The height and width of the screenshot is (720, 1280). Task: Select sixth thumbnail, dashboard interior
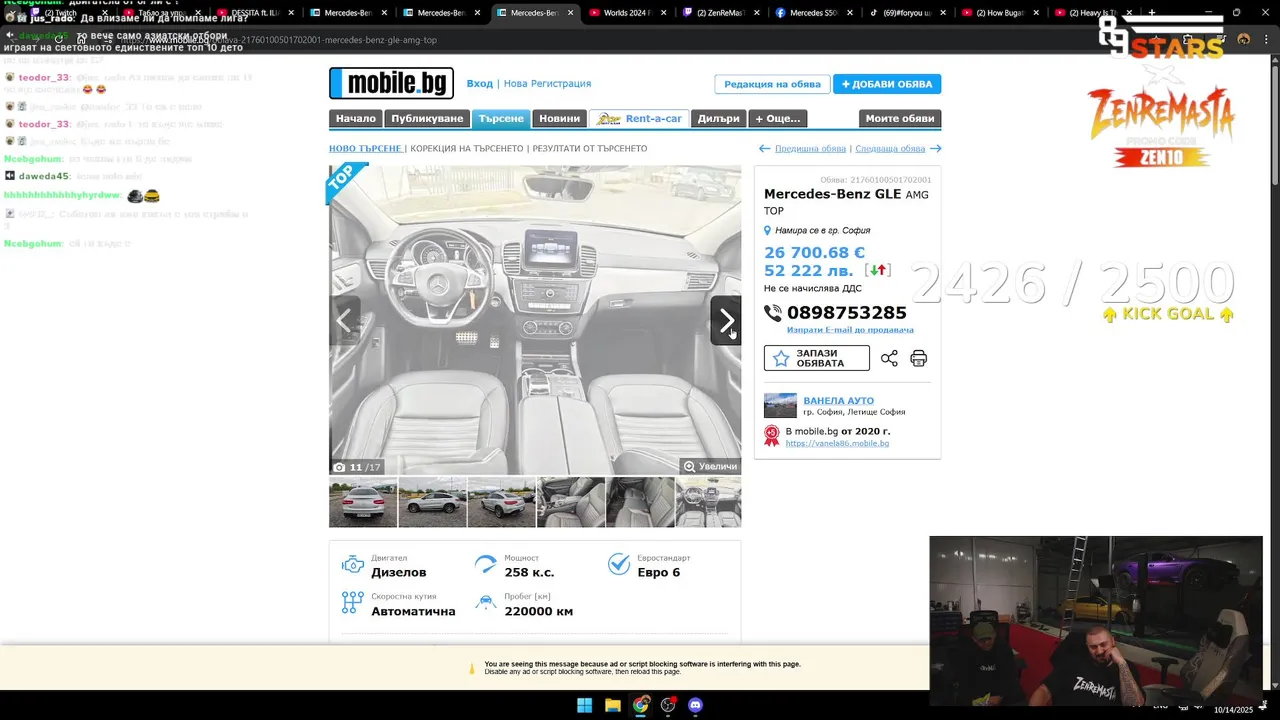click(x=709, y=502)
